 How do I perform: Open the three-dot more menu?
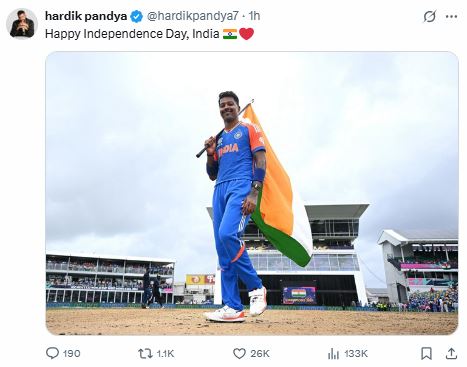(x=451, y=16)
